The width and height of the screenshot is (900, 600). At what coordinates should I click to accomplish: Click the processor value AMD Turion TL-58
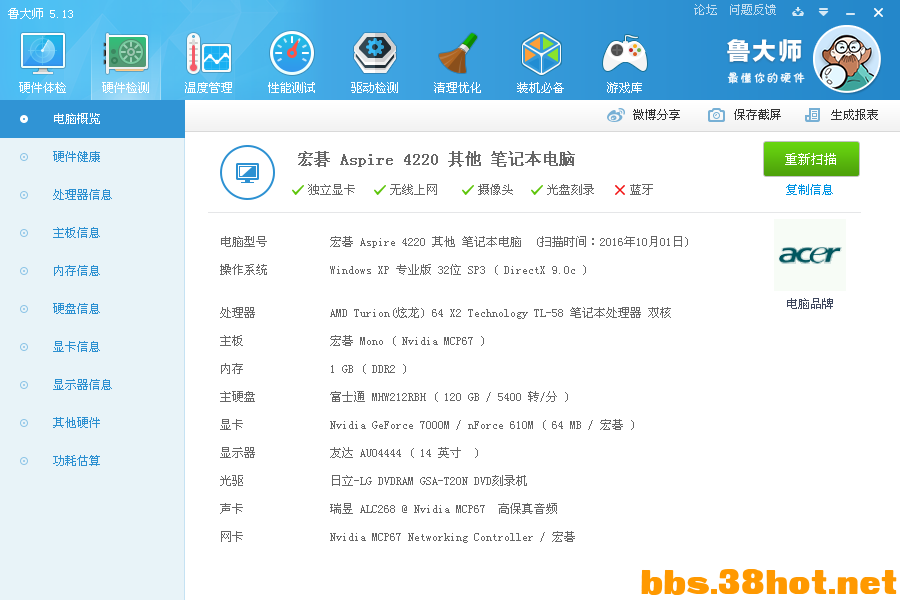point(500,313)
